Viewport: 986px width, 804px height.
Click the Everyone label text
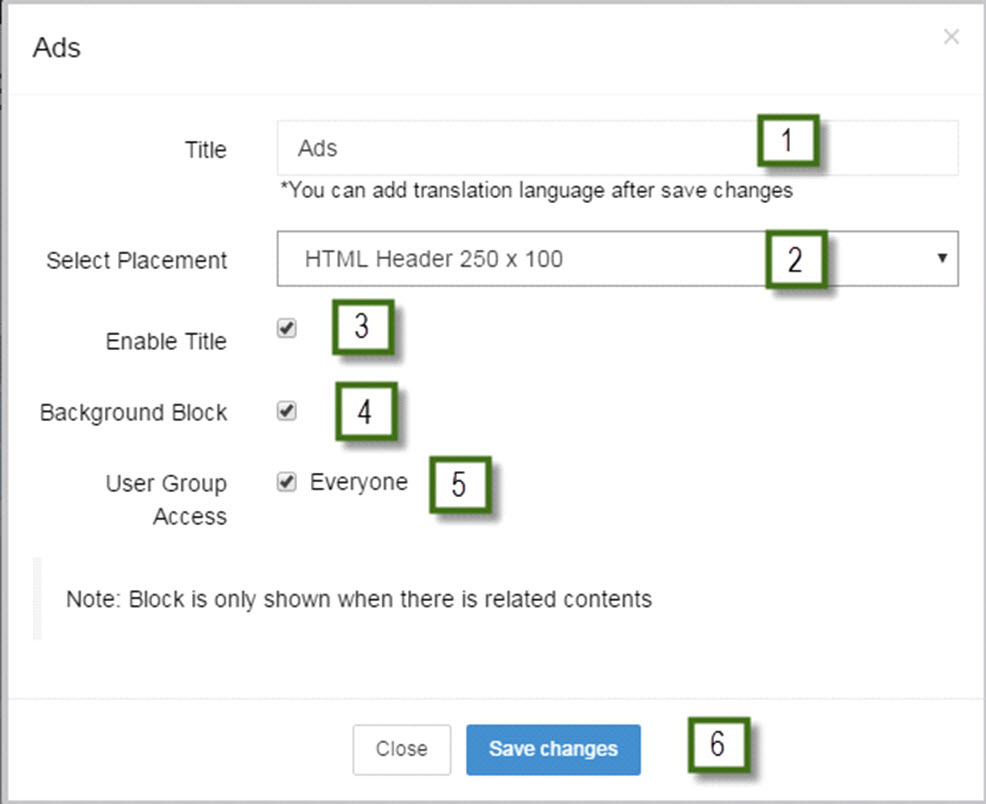click(358, 482)
